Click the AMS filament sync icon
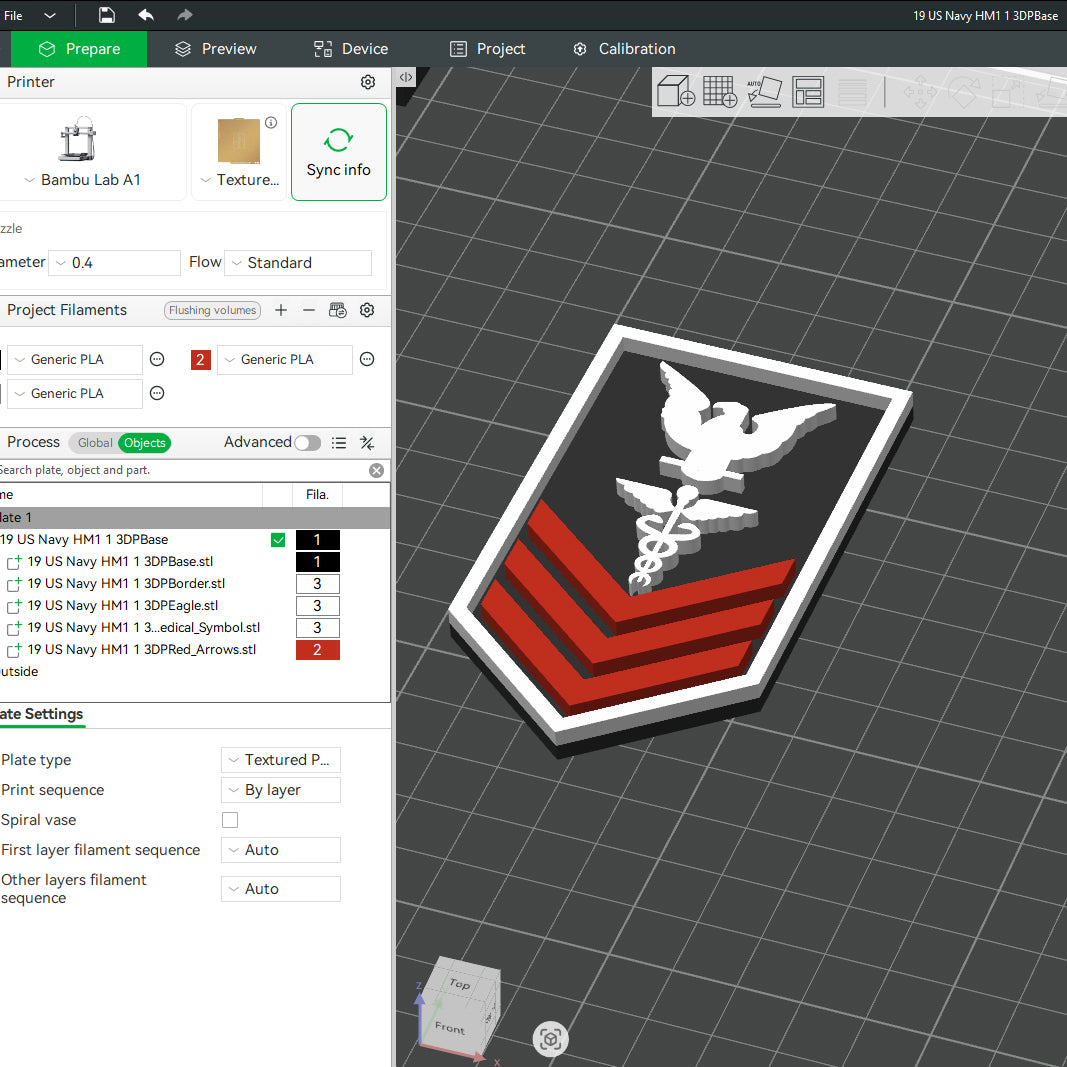This screenshot has height=1067, width=1067. tap(338, 310)
